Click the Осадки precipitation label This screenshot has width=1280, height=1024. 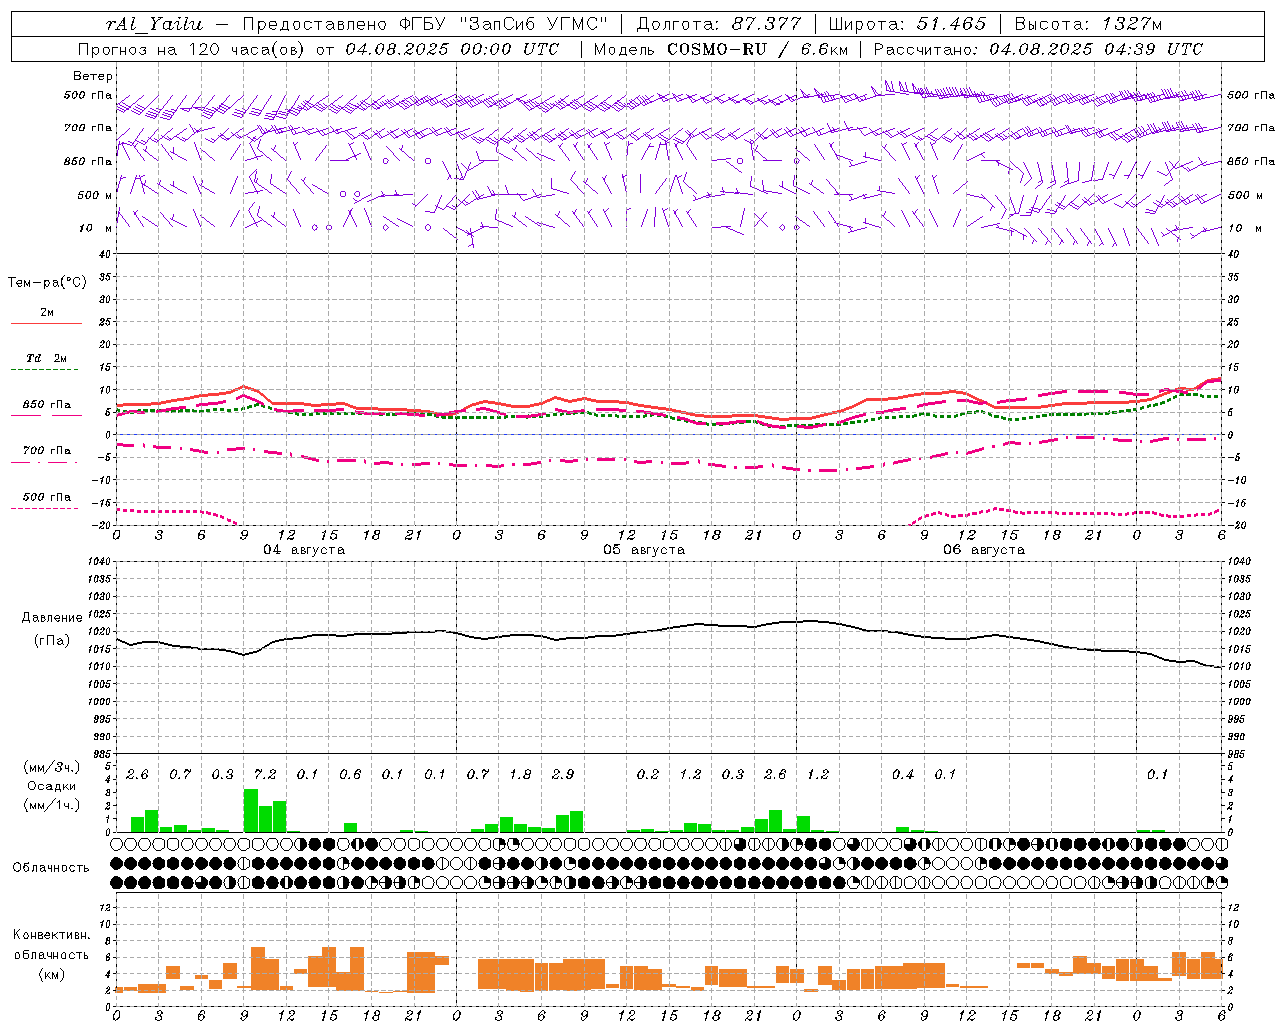click(51, 786)
